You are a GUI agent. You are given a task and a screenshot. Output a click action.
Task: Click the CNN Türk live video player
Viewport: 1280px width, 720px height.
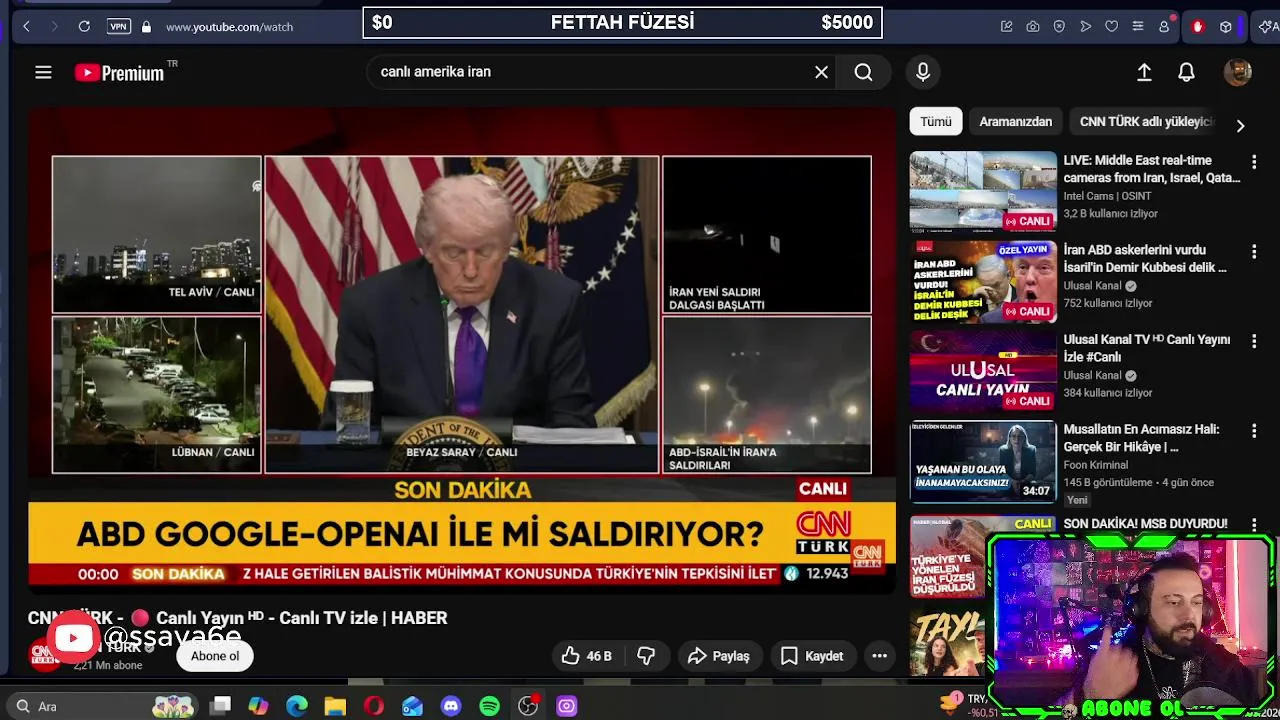coord(462,351)
